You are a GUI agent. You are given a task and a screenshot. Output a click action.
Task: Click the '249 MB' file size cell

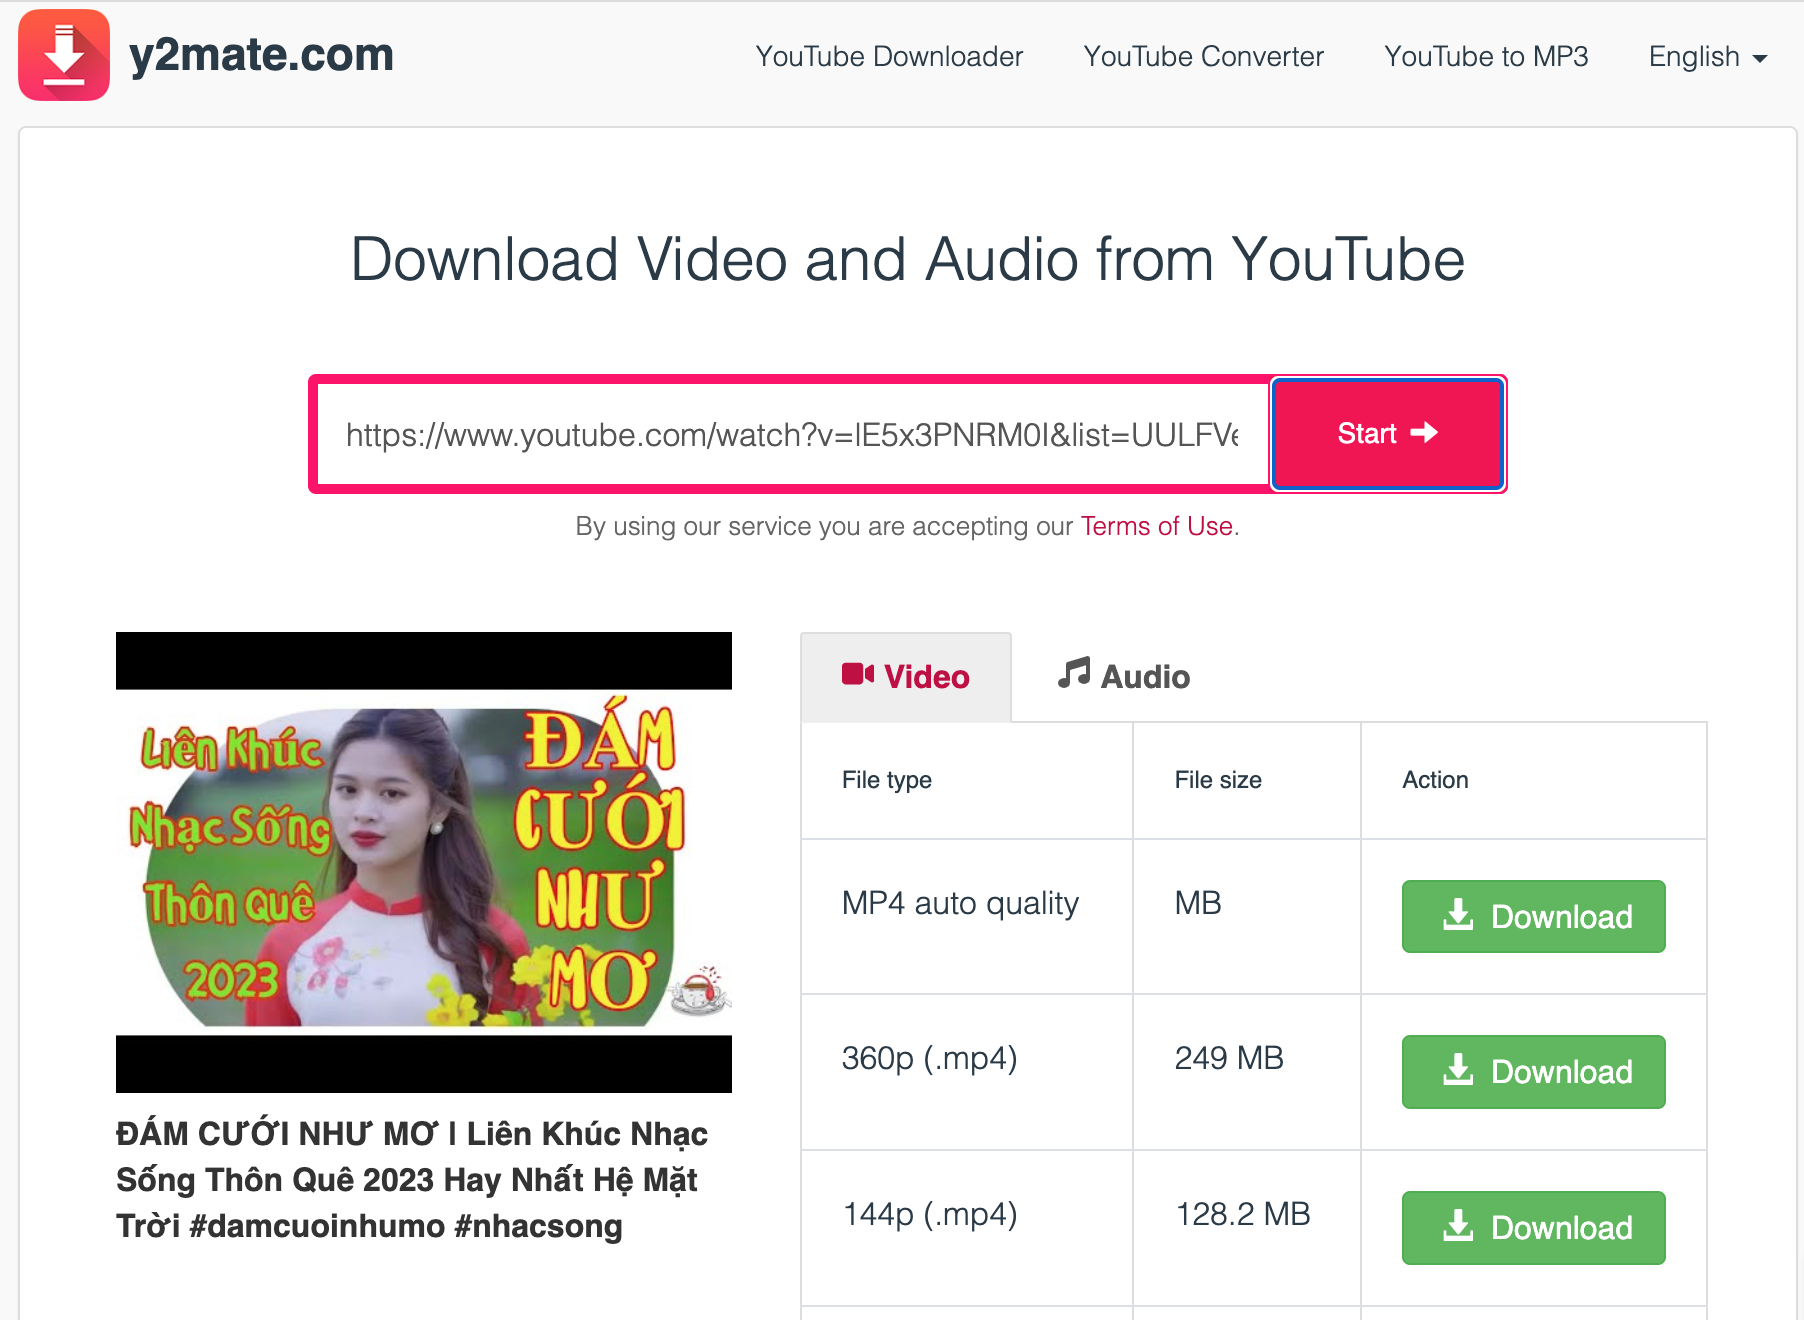1246,1072
